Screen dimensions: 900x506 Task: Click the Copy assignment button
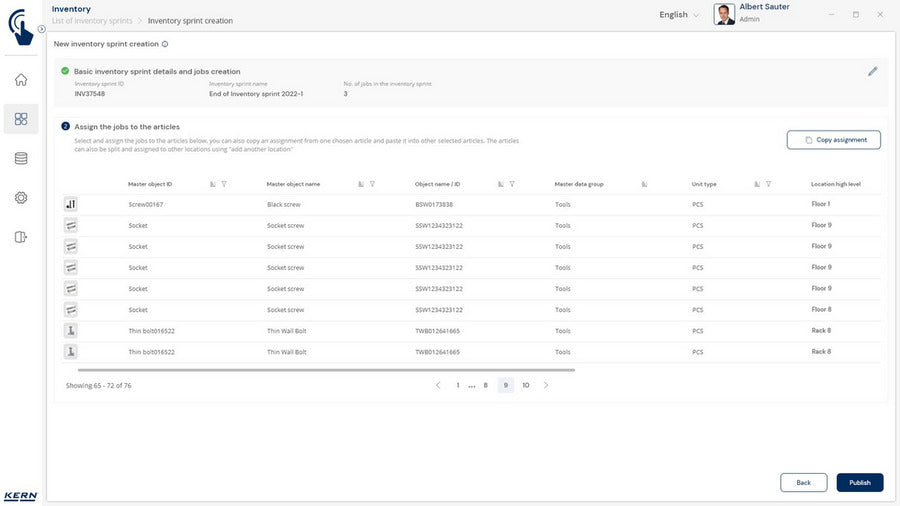tap(833, 140)
